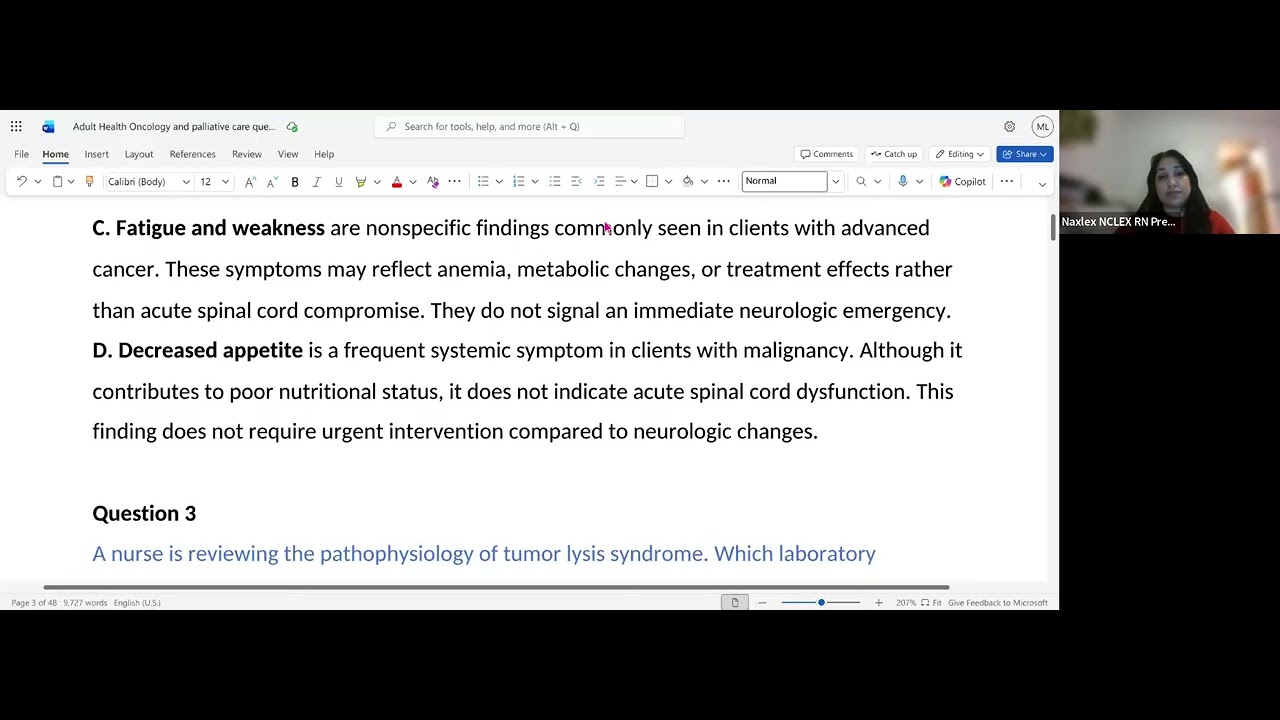Click the cloud saved status icon

[x=292, y=127]
